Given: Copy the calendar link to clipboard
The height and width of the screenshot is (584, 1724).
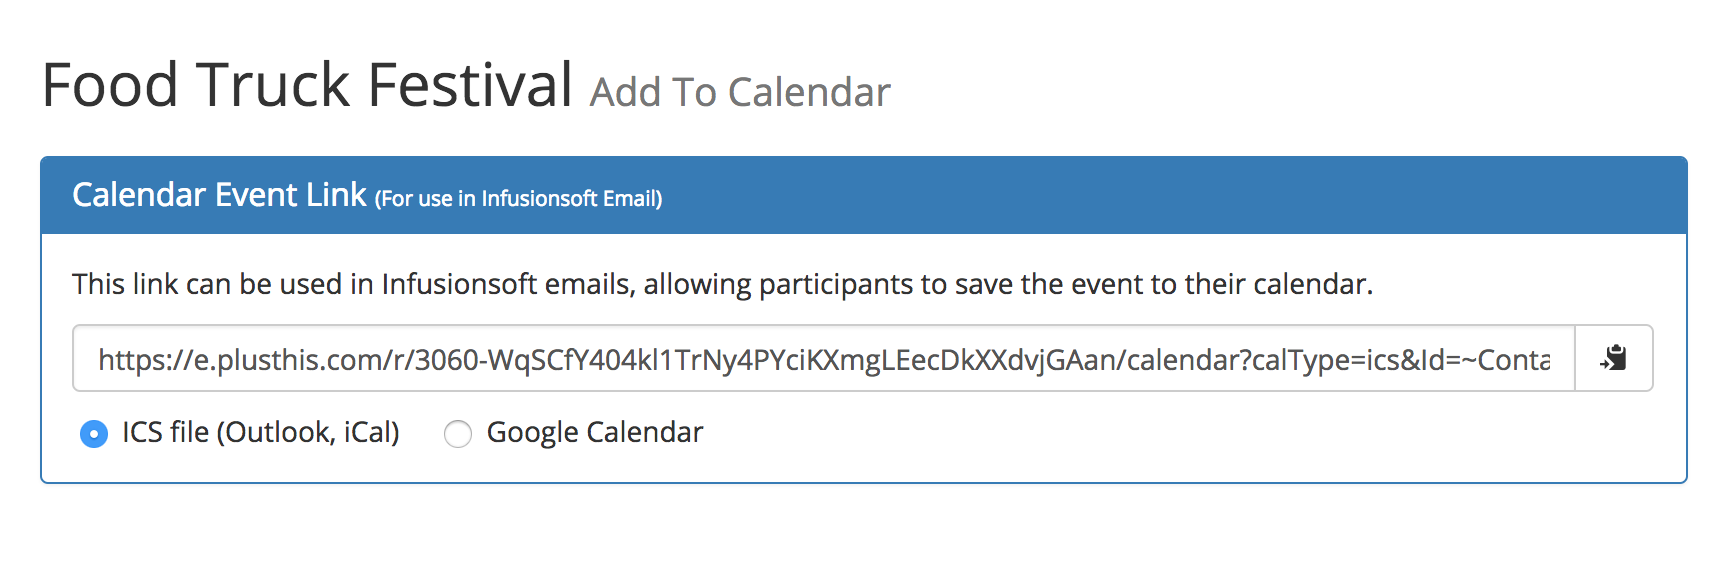Looking at the screenshot, I should point(1613,358).
